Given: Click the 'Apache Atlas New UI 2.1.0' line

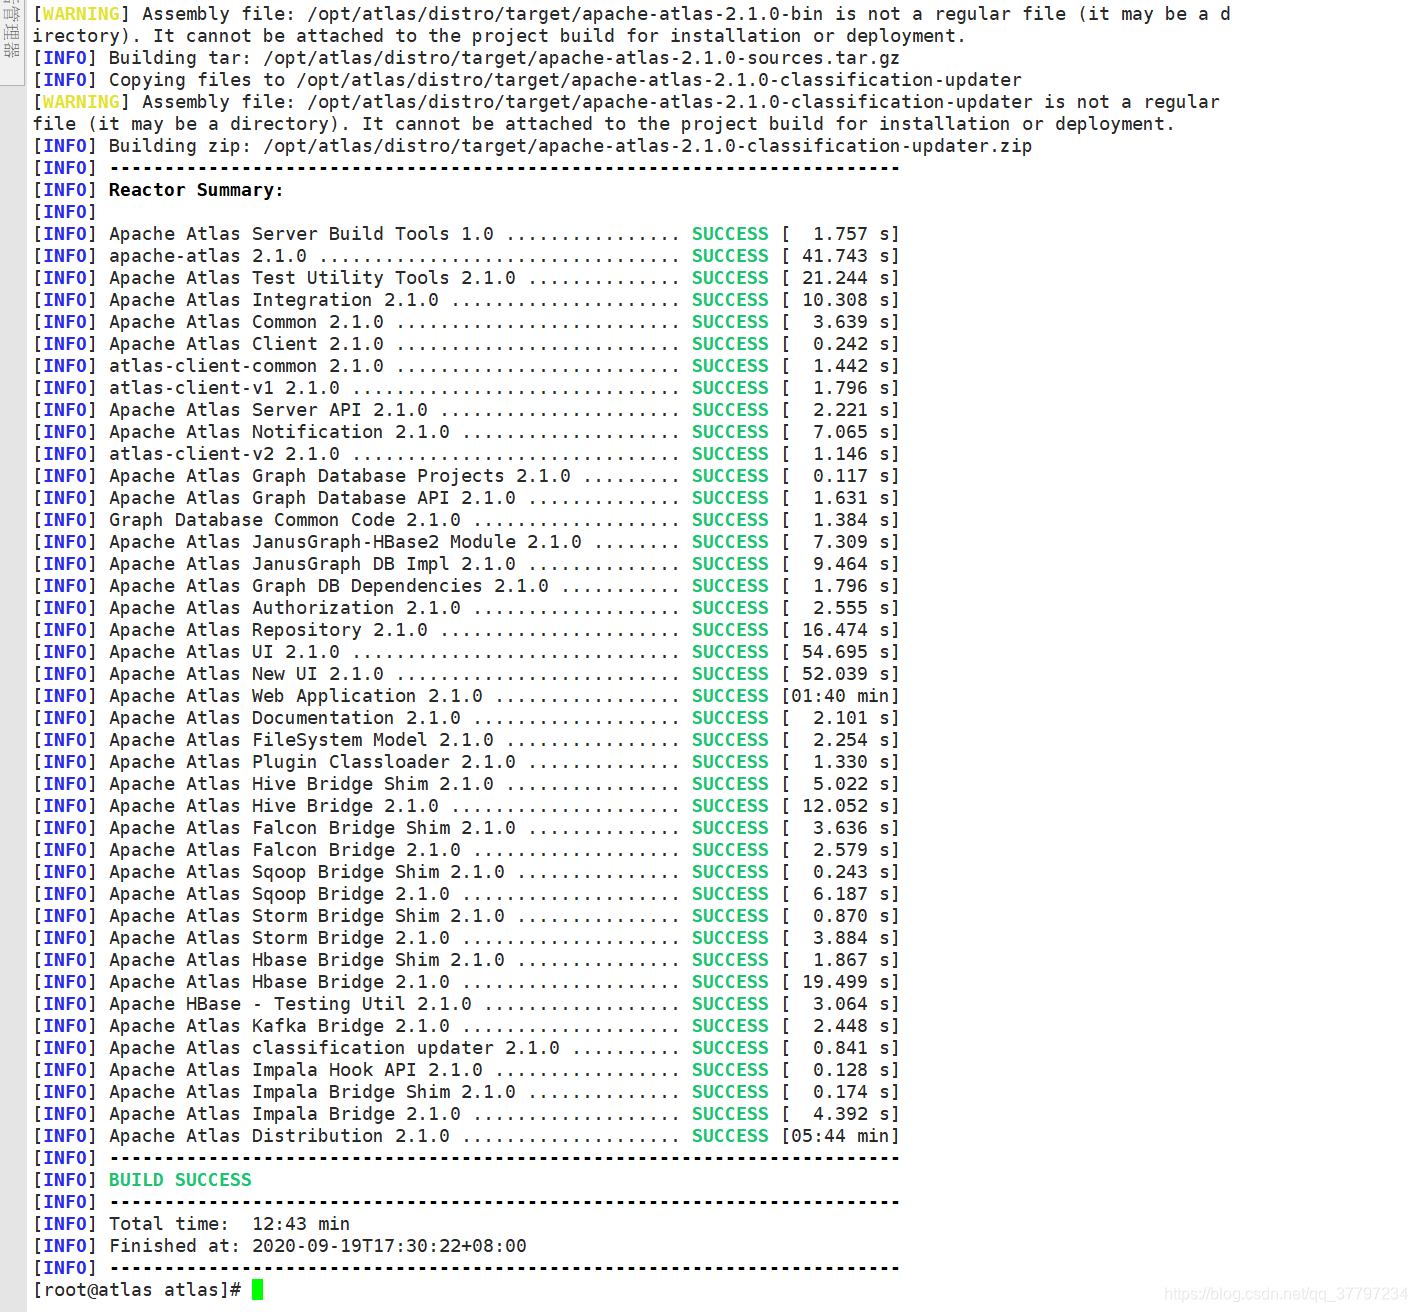Looking at the screenshot, I should click(466, 674).
